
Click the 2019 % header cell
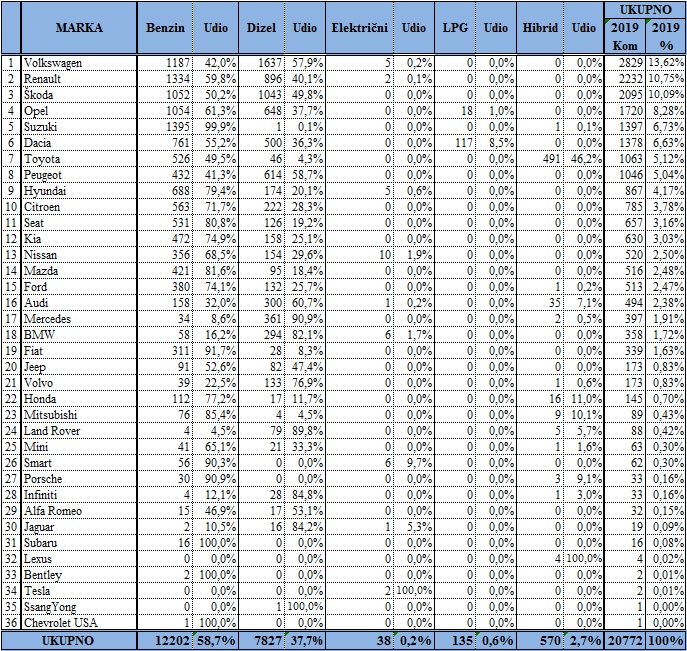[x=667, y=36]
